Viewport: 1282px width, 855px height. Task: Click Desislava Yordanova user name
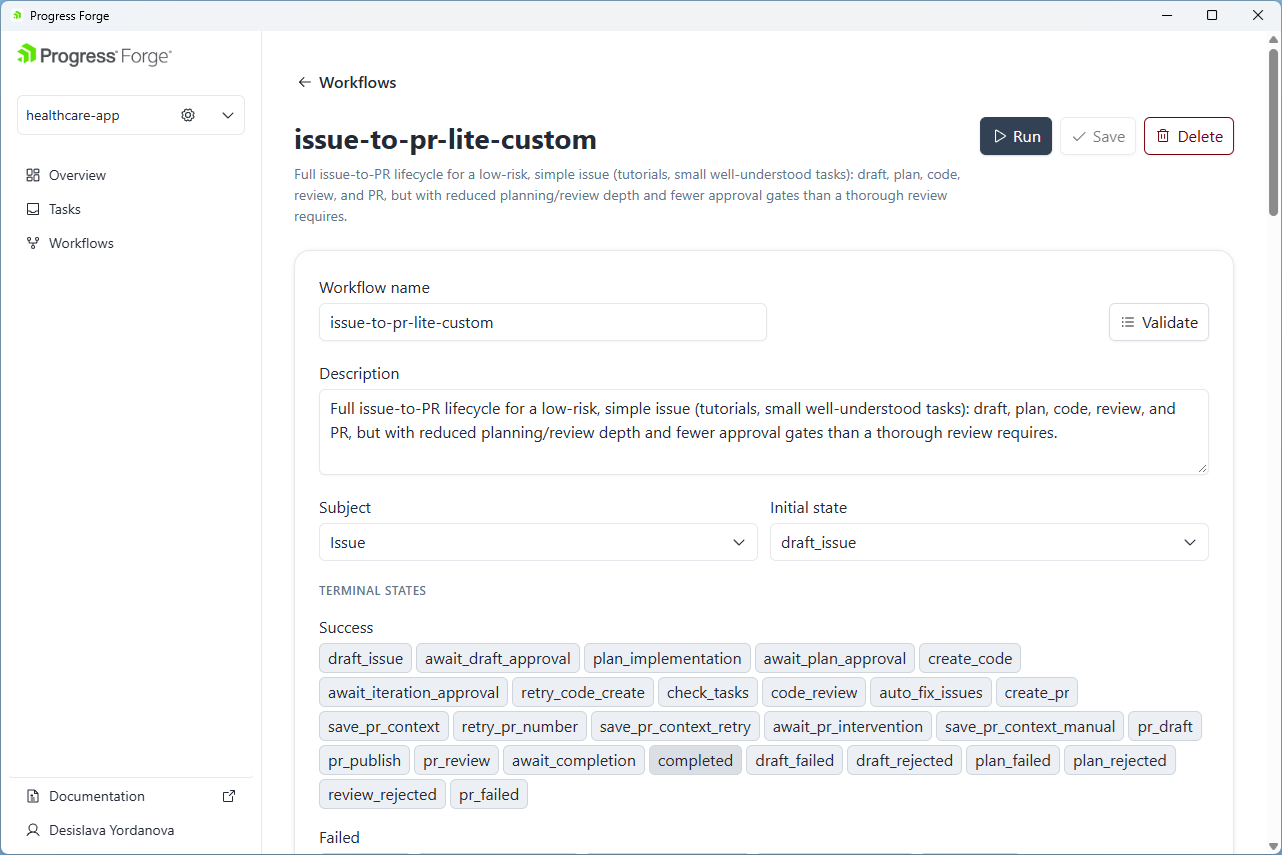111,830
